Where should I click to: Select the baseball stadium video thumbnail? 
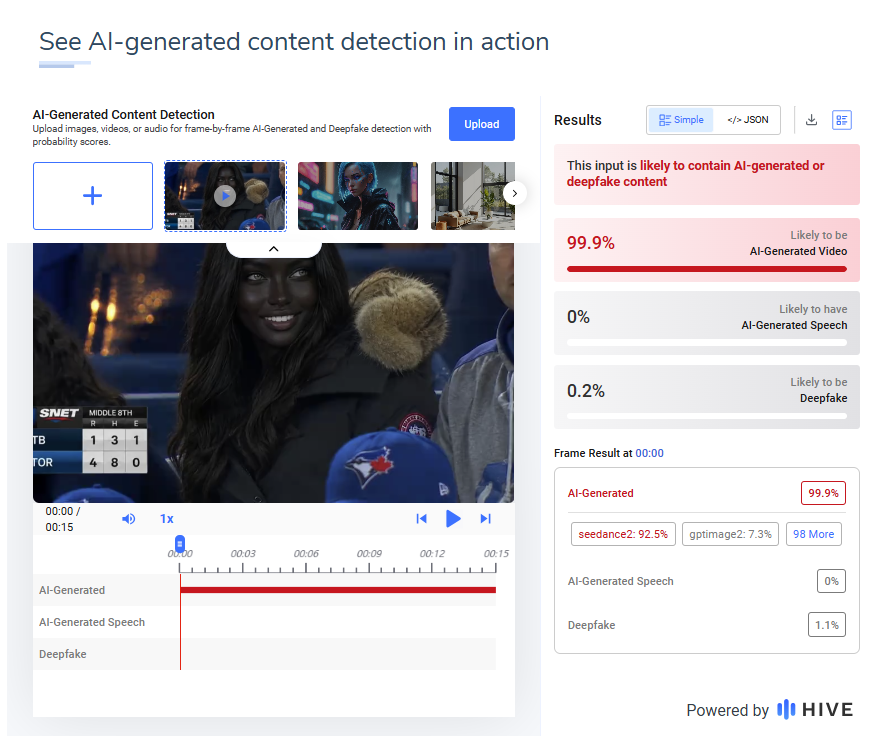coord(225,196)
